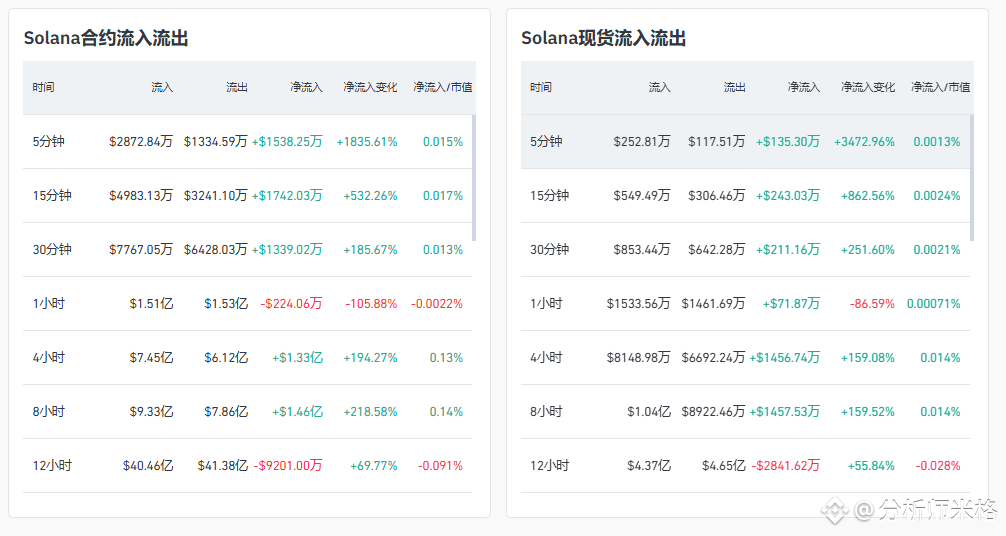Sort futures table by 流出 header
This screenshot has height=536, width=1006.
[236, 87]
